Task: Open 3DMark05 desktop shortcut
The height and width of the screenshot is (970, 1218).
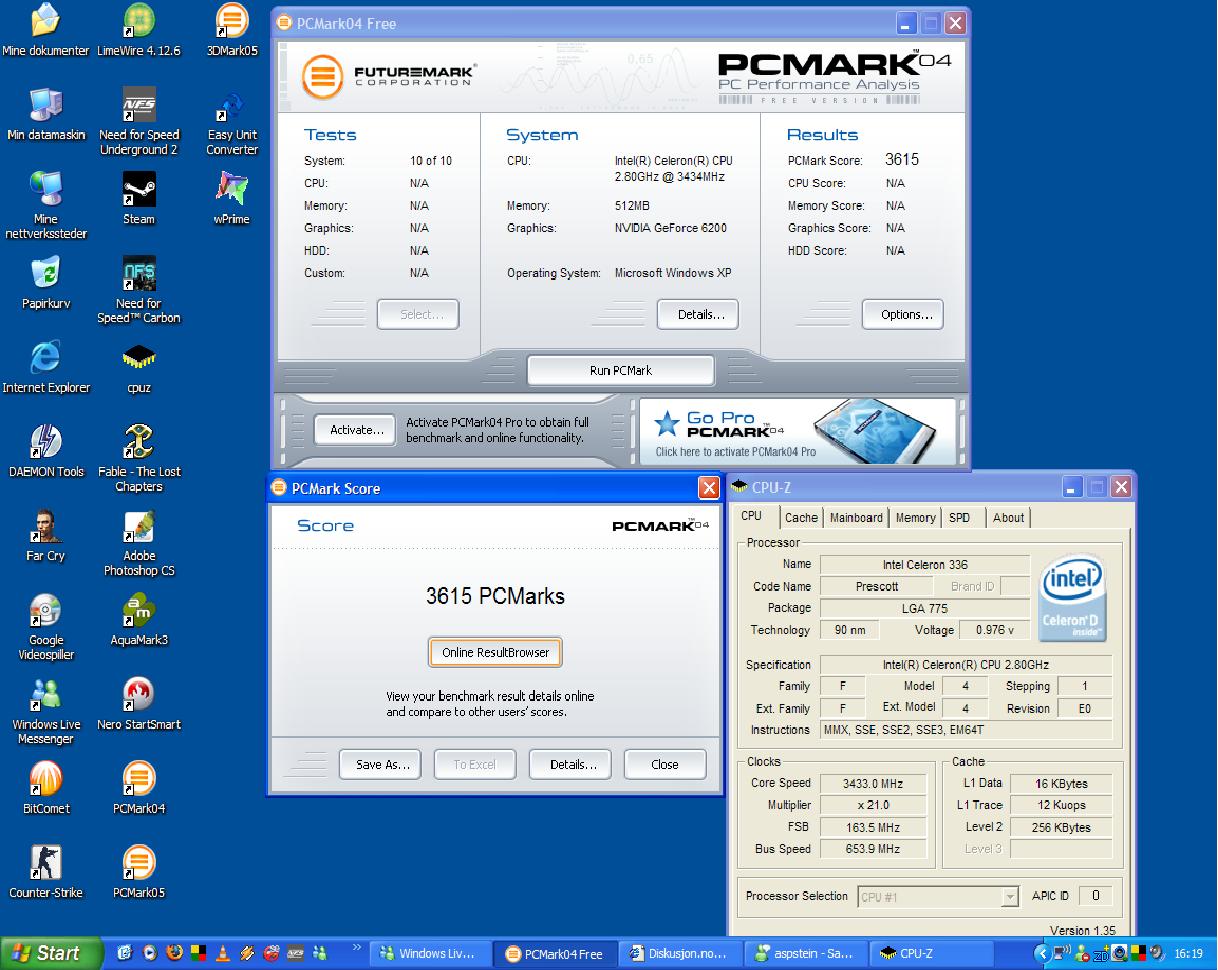Action: (x=232, y=30)
